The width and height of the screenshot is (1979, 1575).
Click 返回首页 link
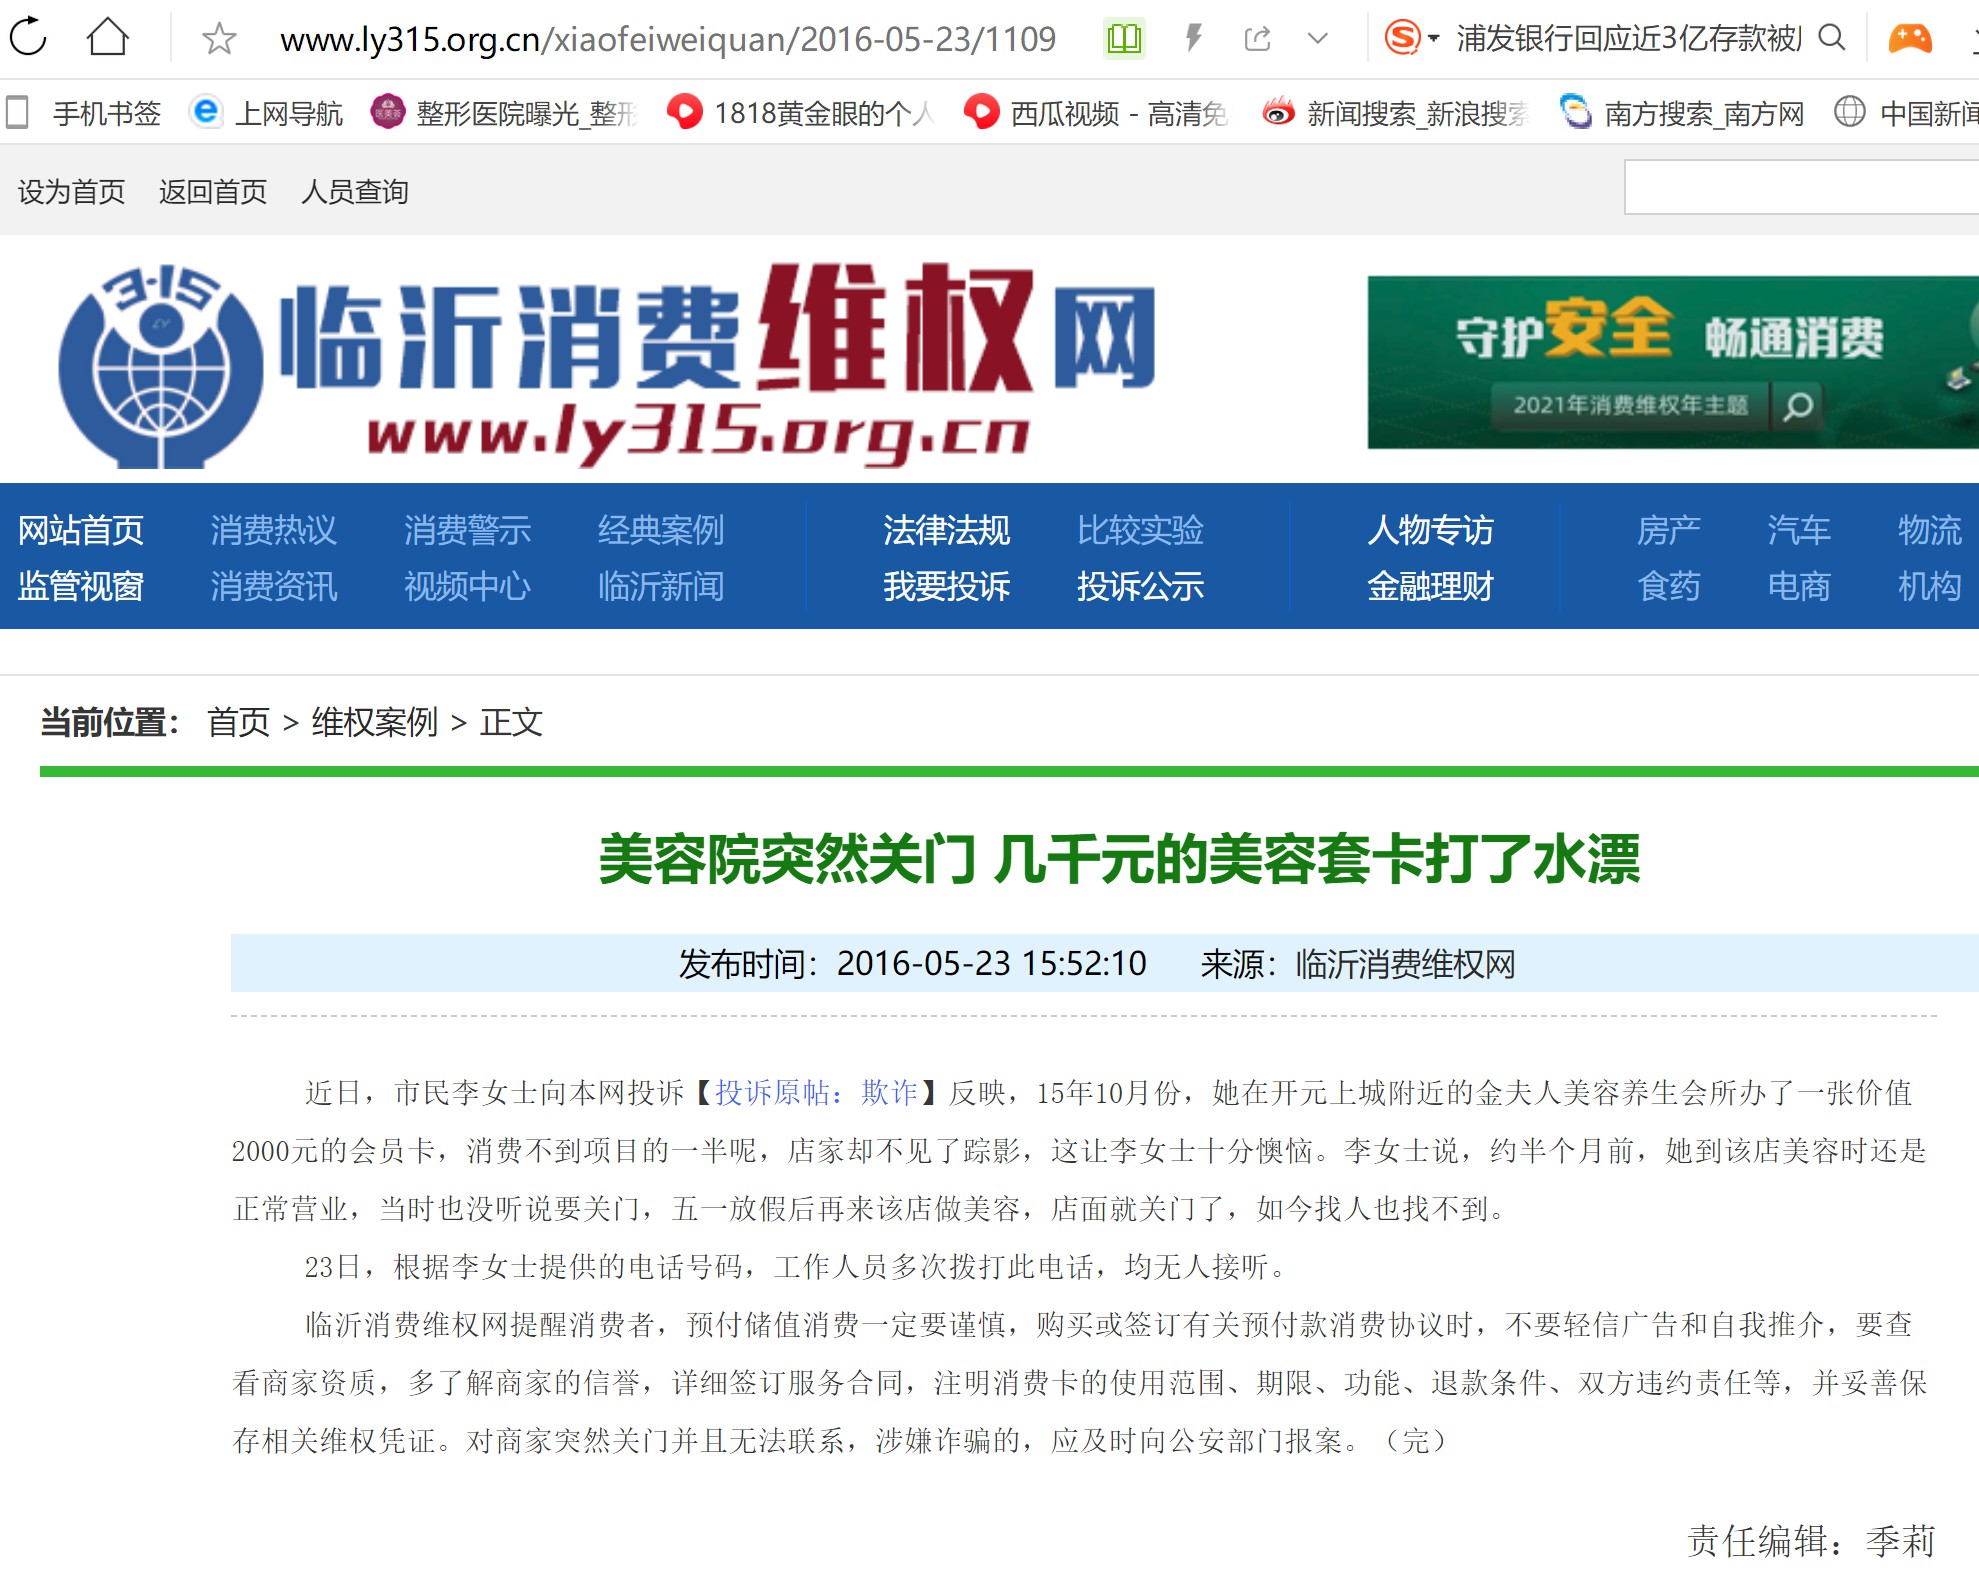tap(213, 191)
